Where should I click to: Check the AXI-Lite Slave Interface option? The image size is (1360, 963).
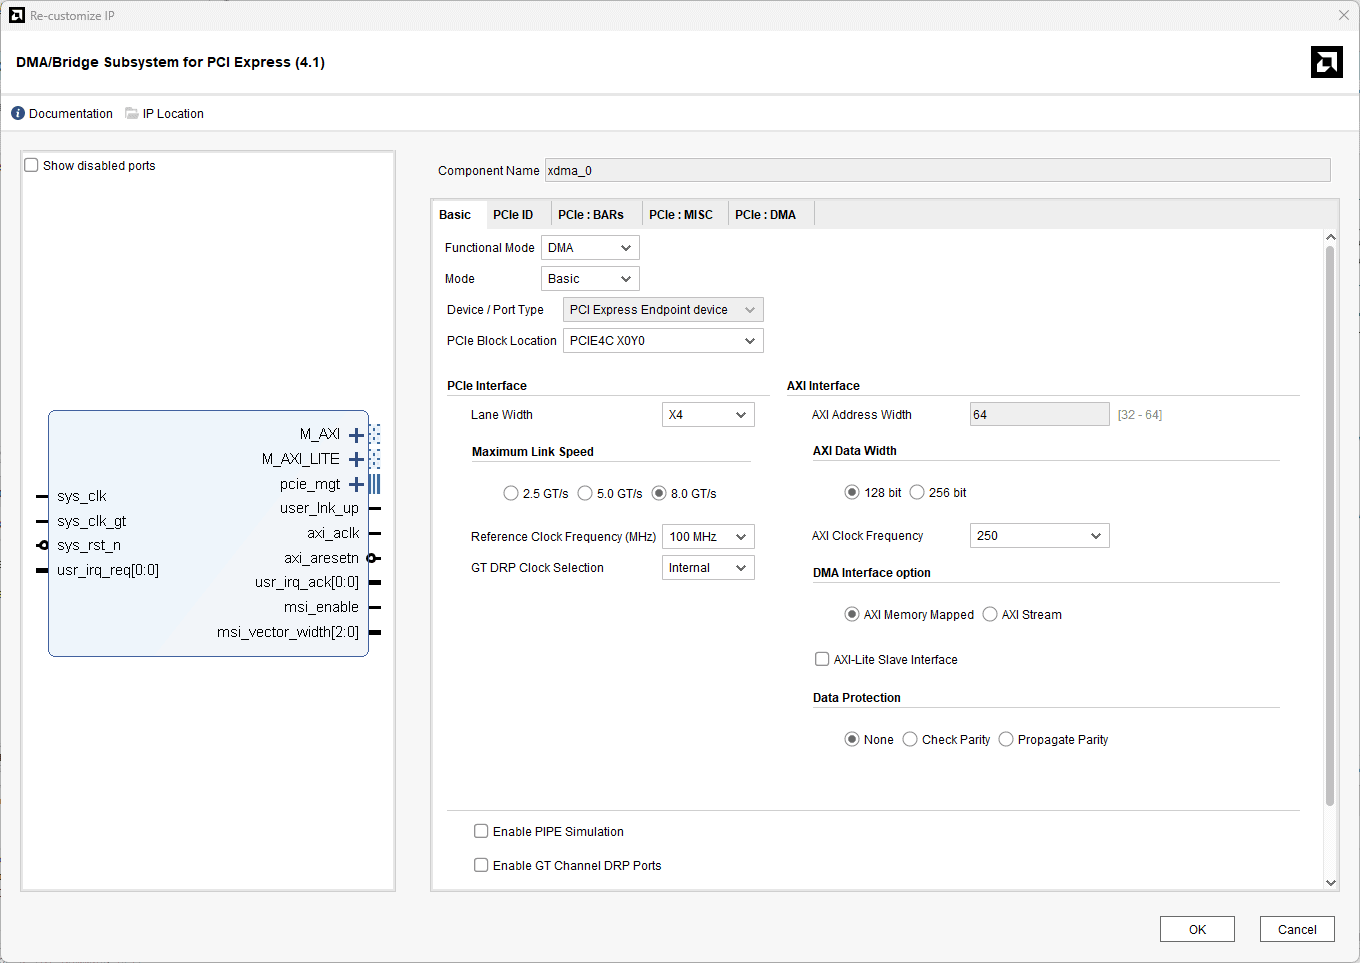(x=822, y=659)
